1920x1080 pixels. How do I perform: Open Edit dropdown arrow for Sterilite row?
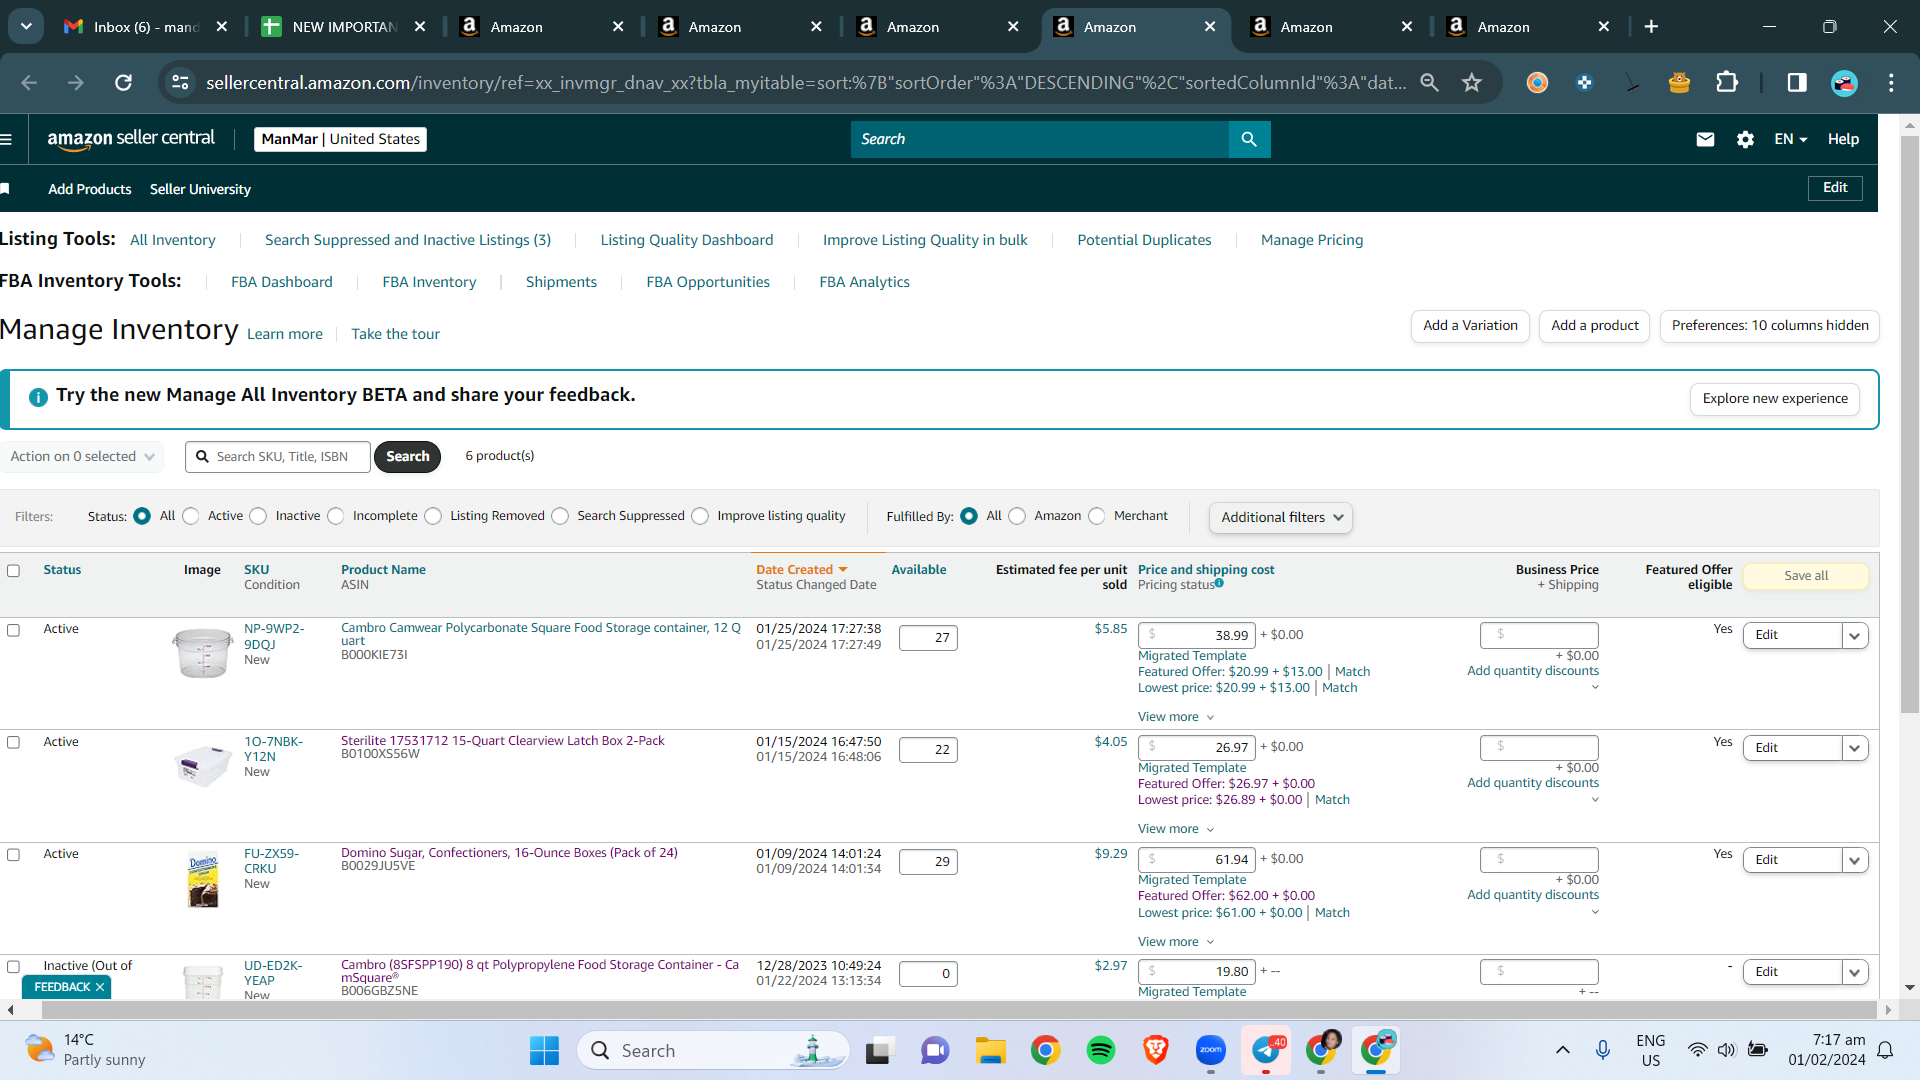click(1855, 748)
